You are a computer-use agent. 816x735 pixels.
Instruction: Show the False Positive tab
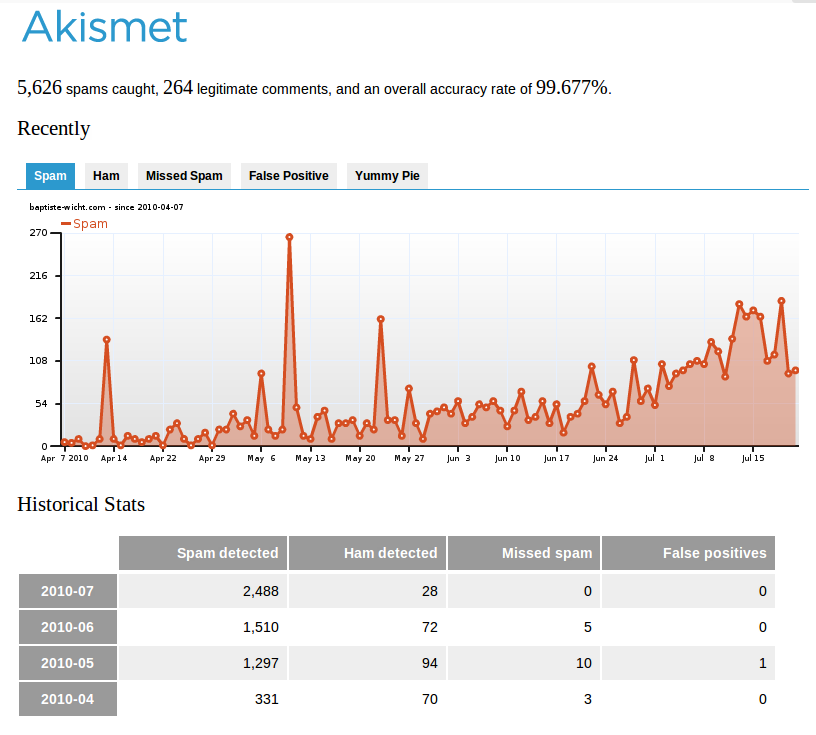pyautogui.click(x=289, y=176)
